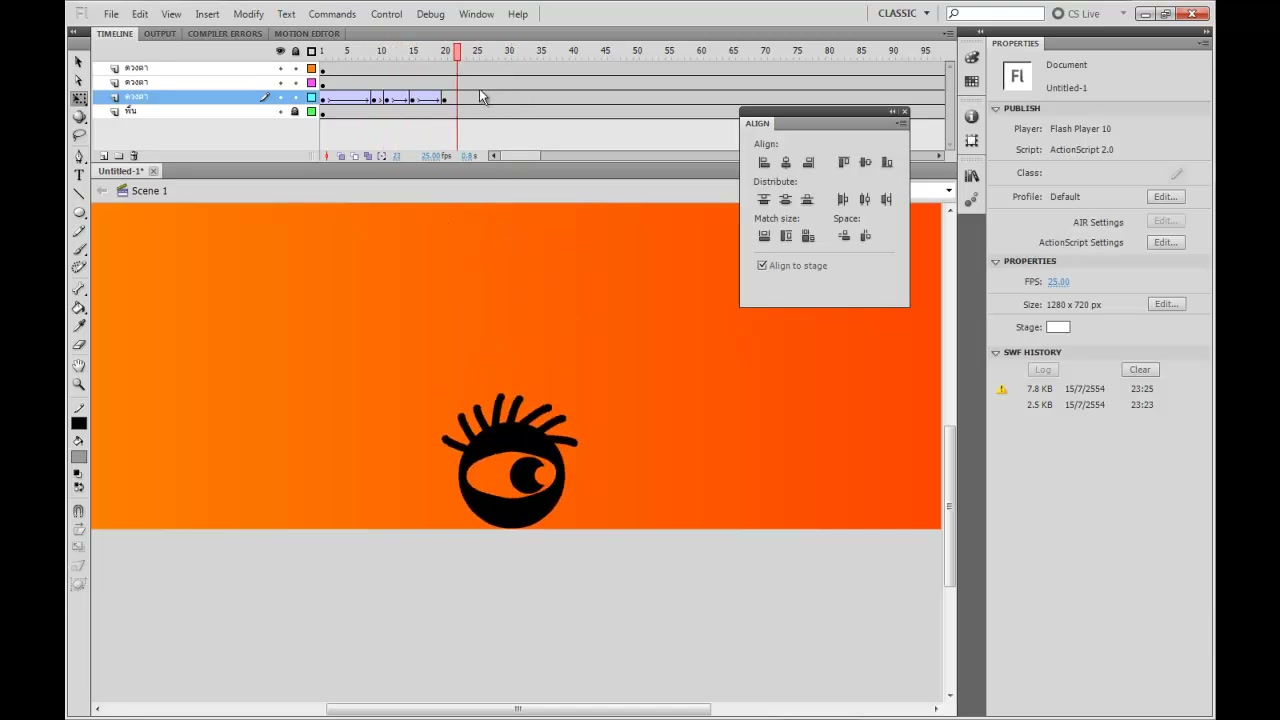Click the New Folder icon in timeline
This screenshot has width=1280, height=720.
pos(118,156)
